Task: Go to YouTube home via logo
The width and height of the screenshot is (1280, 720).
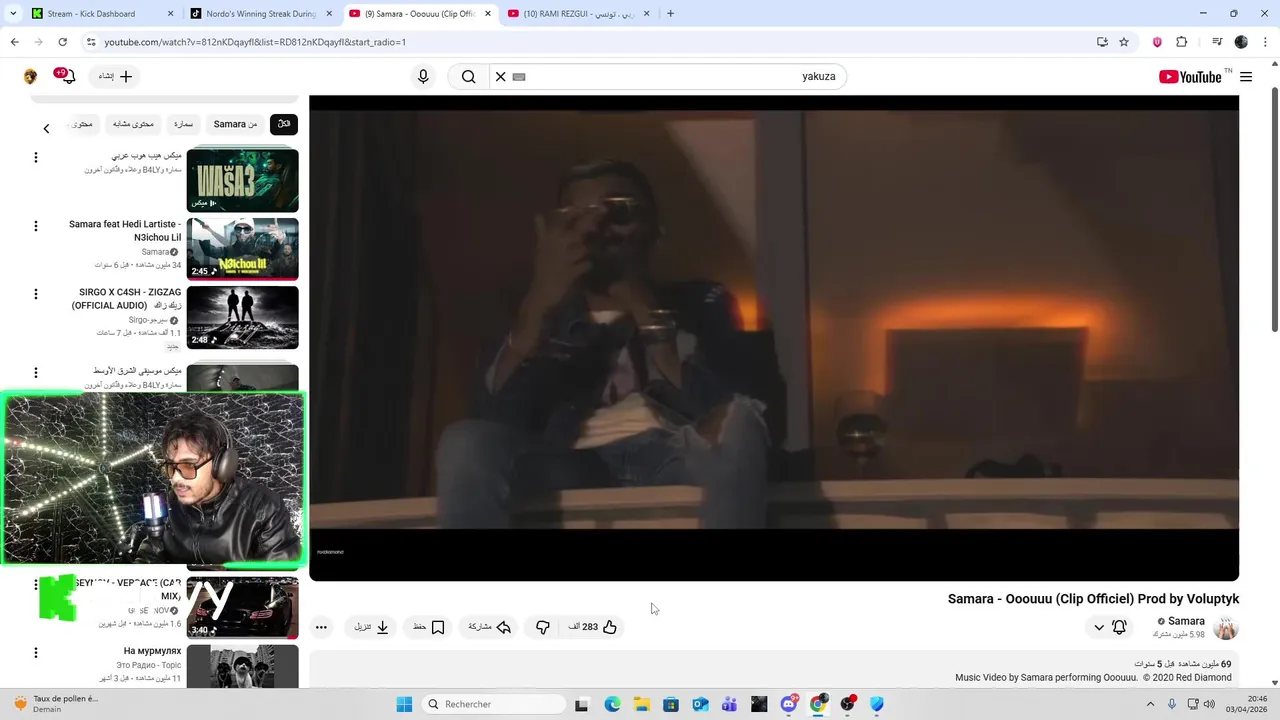Action: (x=1190, y=77)
